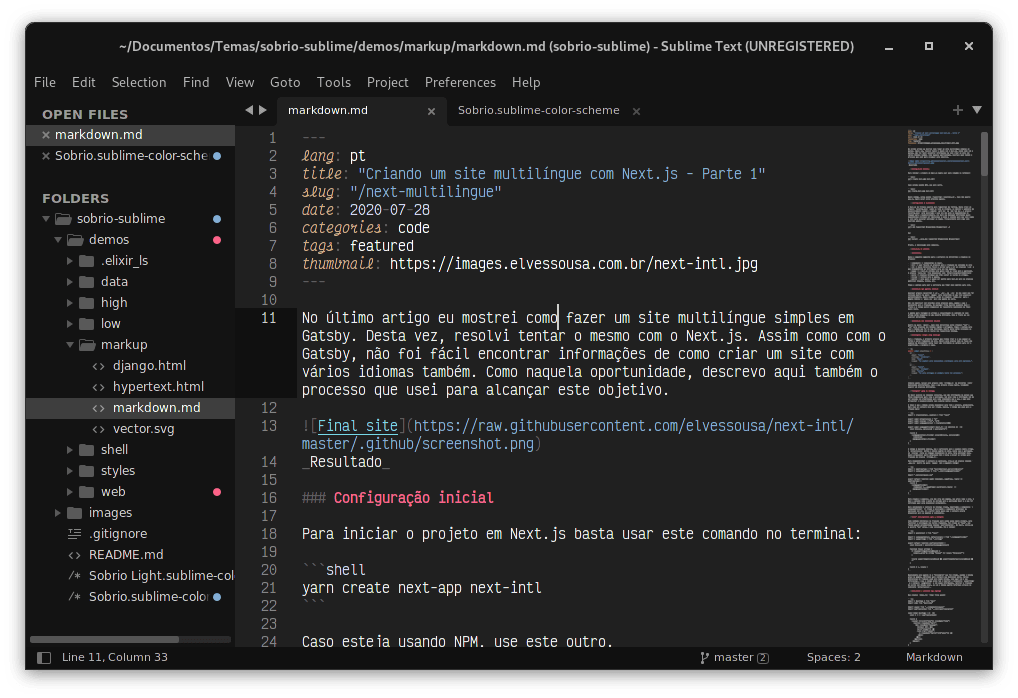Image resolution: width=1018 pixels, height=698 pixels.
Task: Expand the images folder
Action: point(58,513)
